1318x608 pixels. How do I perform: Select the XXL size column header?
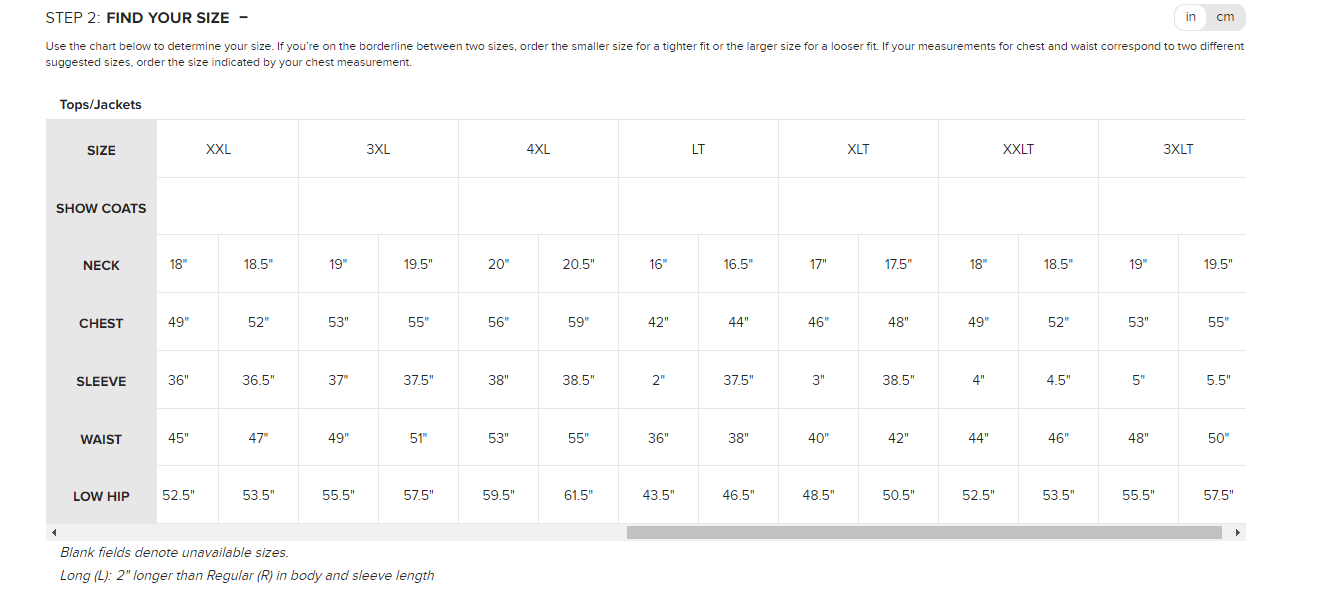[218, 149]
